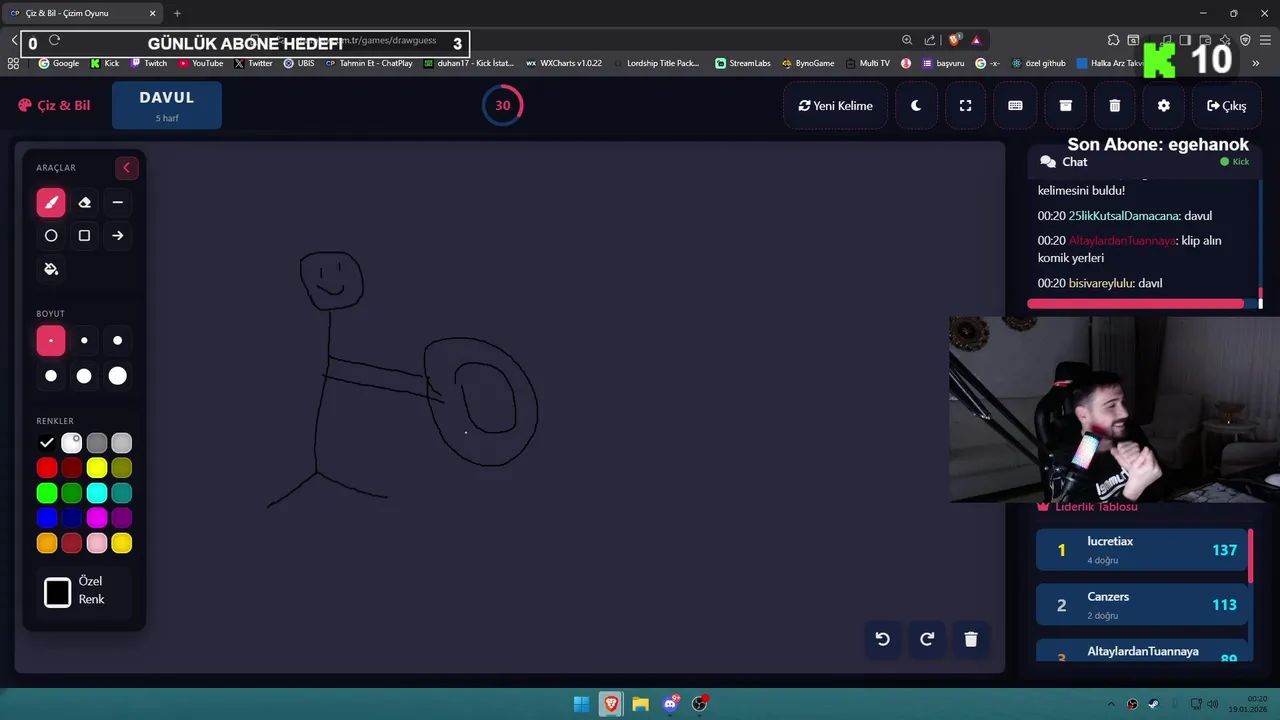Show hidden system tray icons

(x=1111, y=704)
